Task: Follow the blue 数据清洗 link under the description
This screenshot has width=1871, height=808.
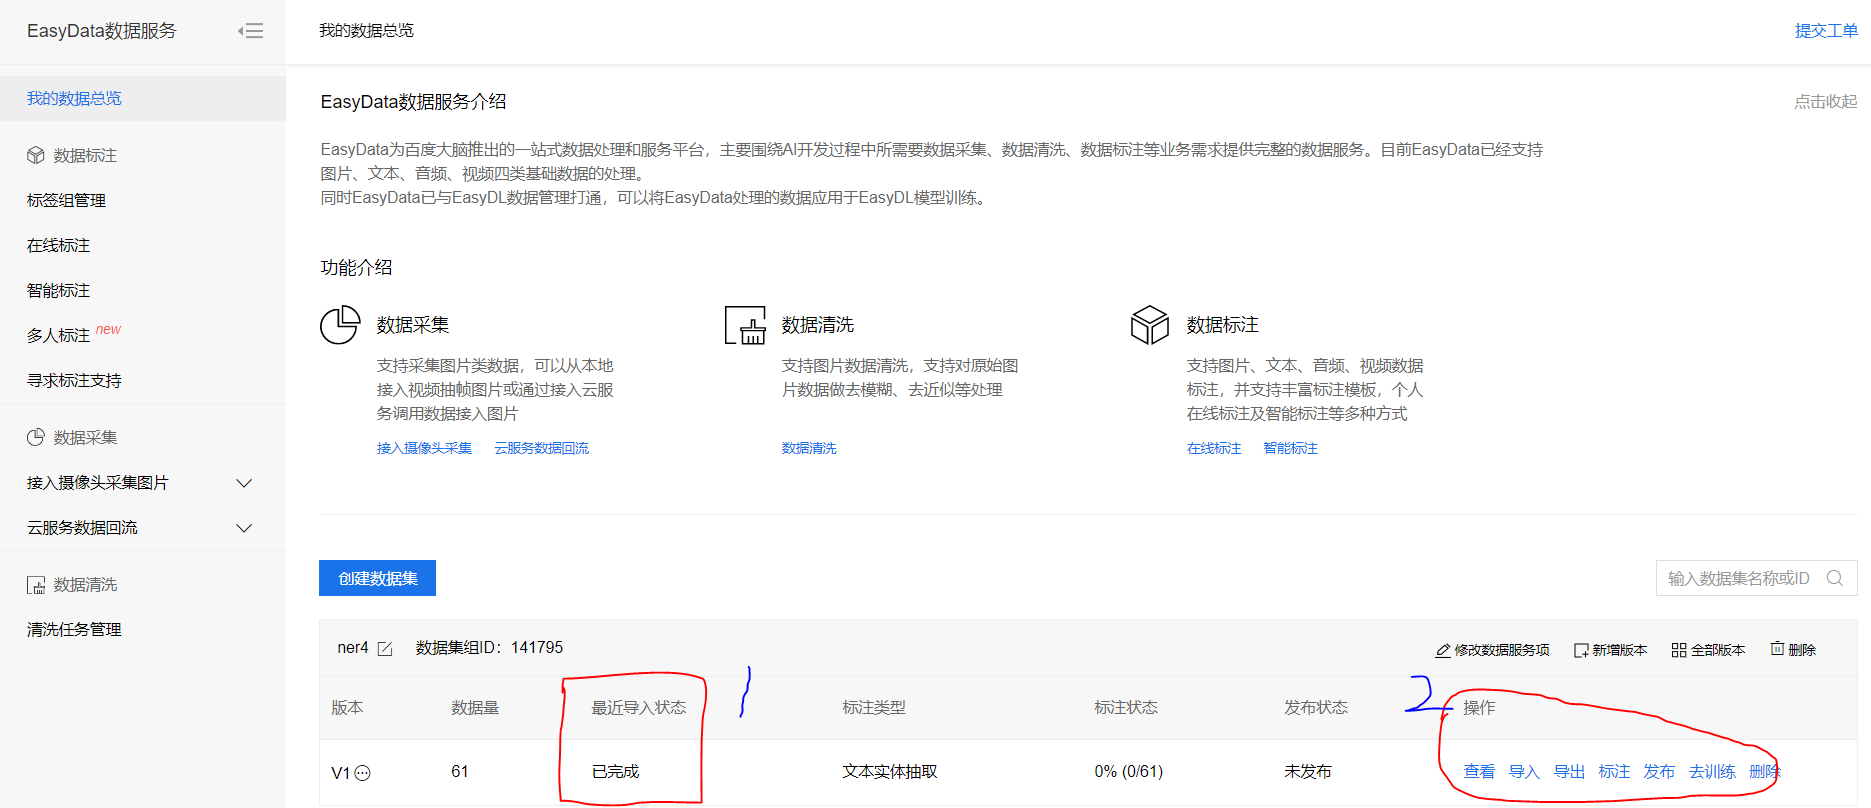Action: click(809, 448)
